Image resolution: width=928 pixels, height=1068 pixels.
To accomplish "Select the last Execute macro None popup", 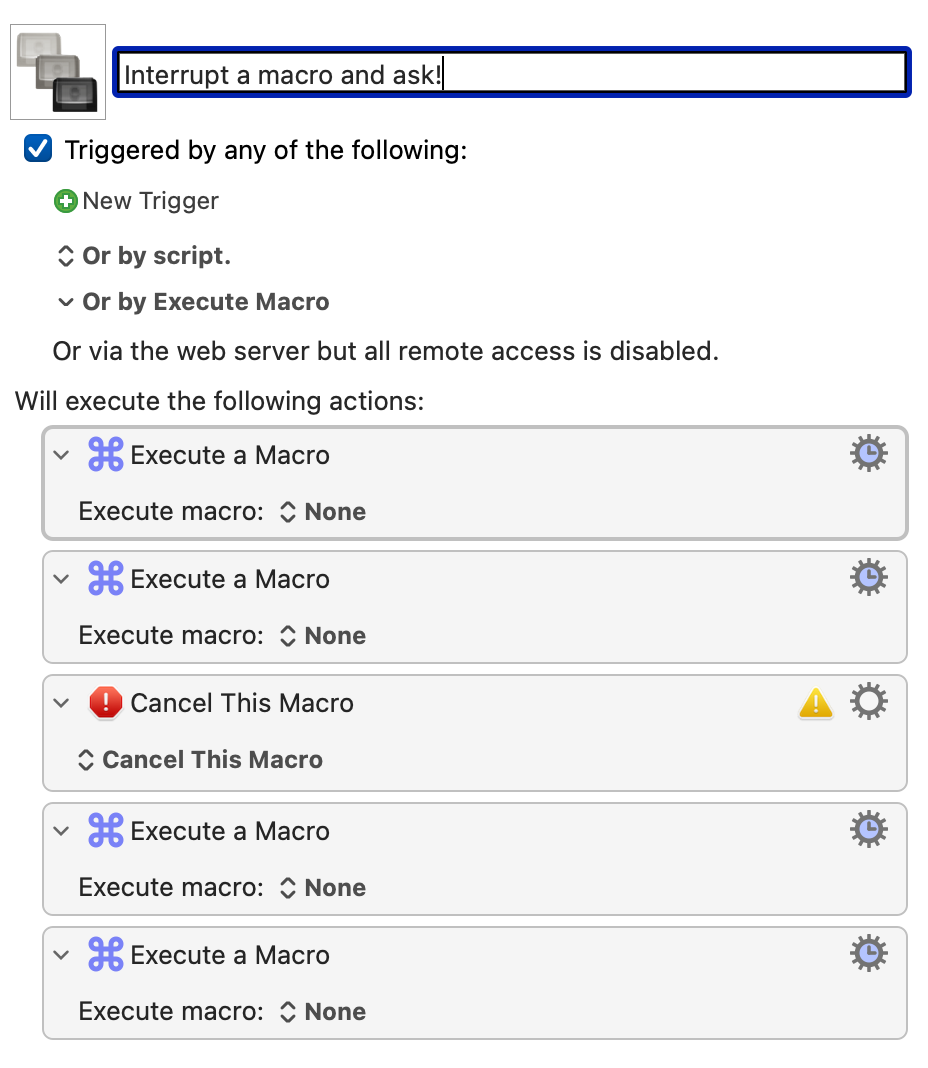I will pyautogui.click(x=323, y=1011).
